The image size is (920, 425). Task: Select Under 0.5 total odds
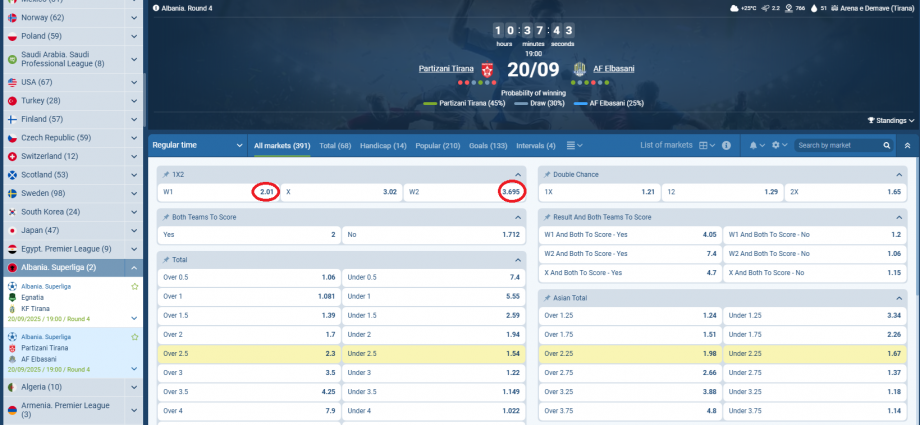click(x=433, y=277)
